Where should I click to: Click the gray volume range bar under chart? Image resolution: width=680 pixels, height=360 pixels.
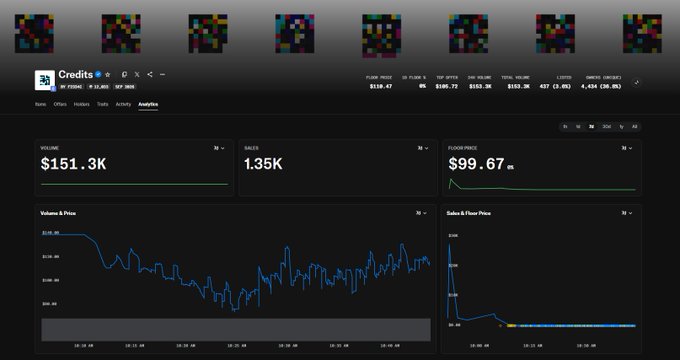pyautogui.click(x=236, y=330)
